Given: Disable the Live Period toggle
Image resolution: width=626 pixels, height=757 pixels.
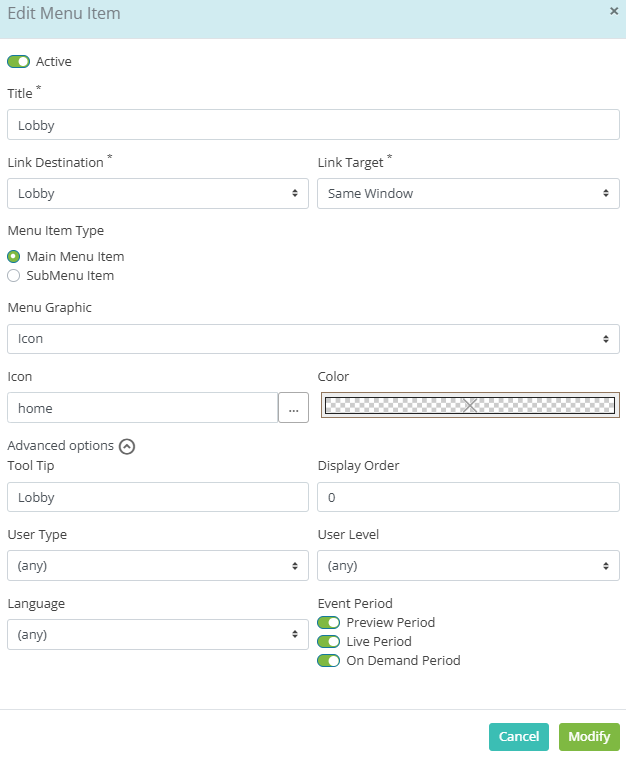Looking at the screenshot, I should [x=329, y=642].
